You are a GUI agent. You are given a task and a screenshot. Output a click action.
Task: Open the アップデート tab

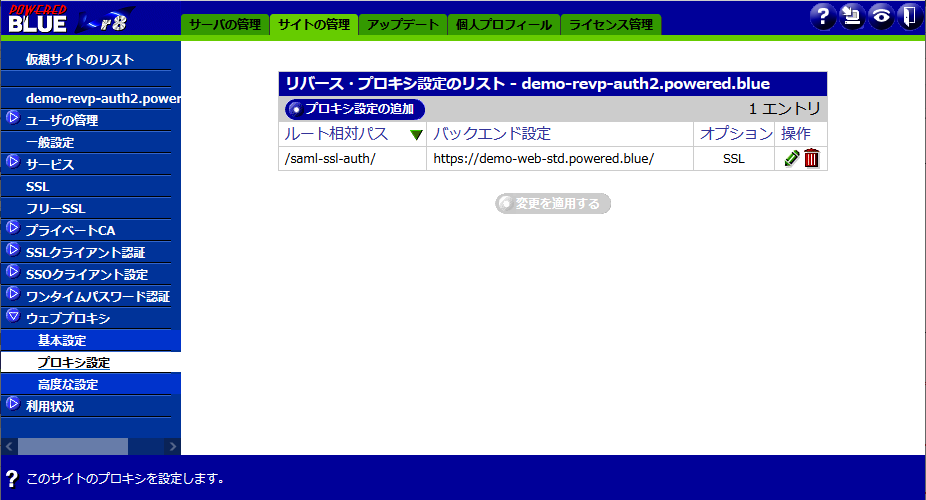coord(403,25)
